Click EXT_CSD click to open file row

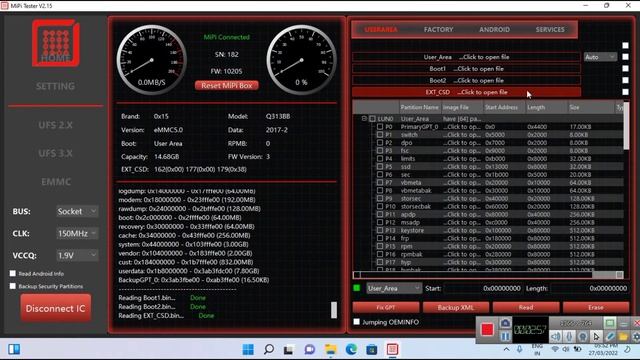467,92
